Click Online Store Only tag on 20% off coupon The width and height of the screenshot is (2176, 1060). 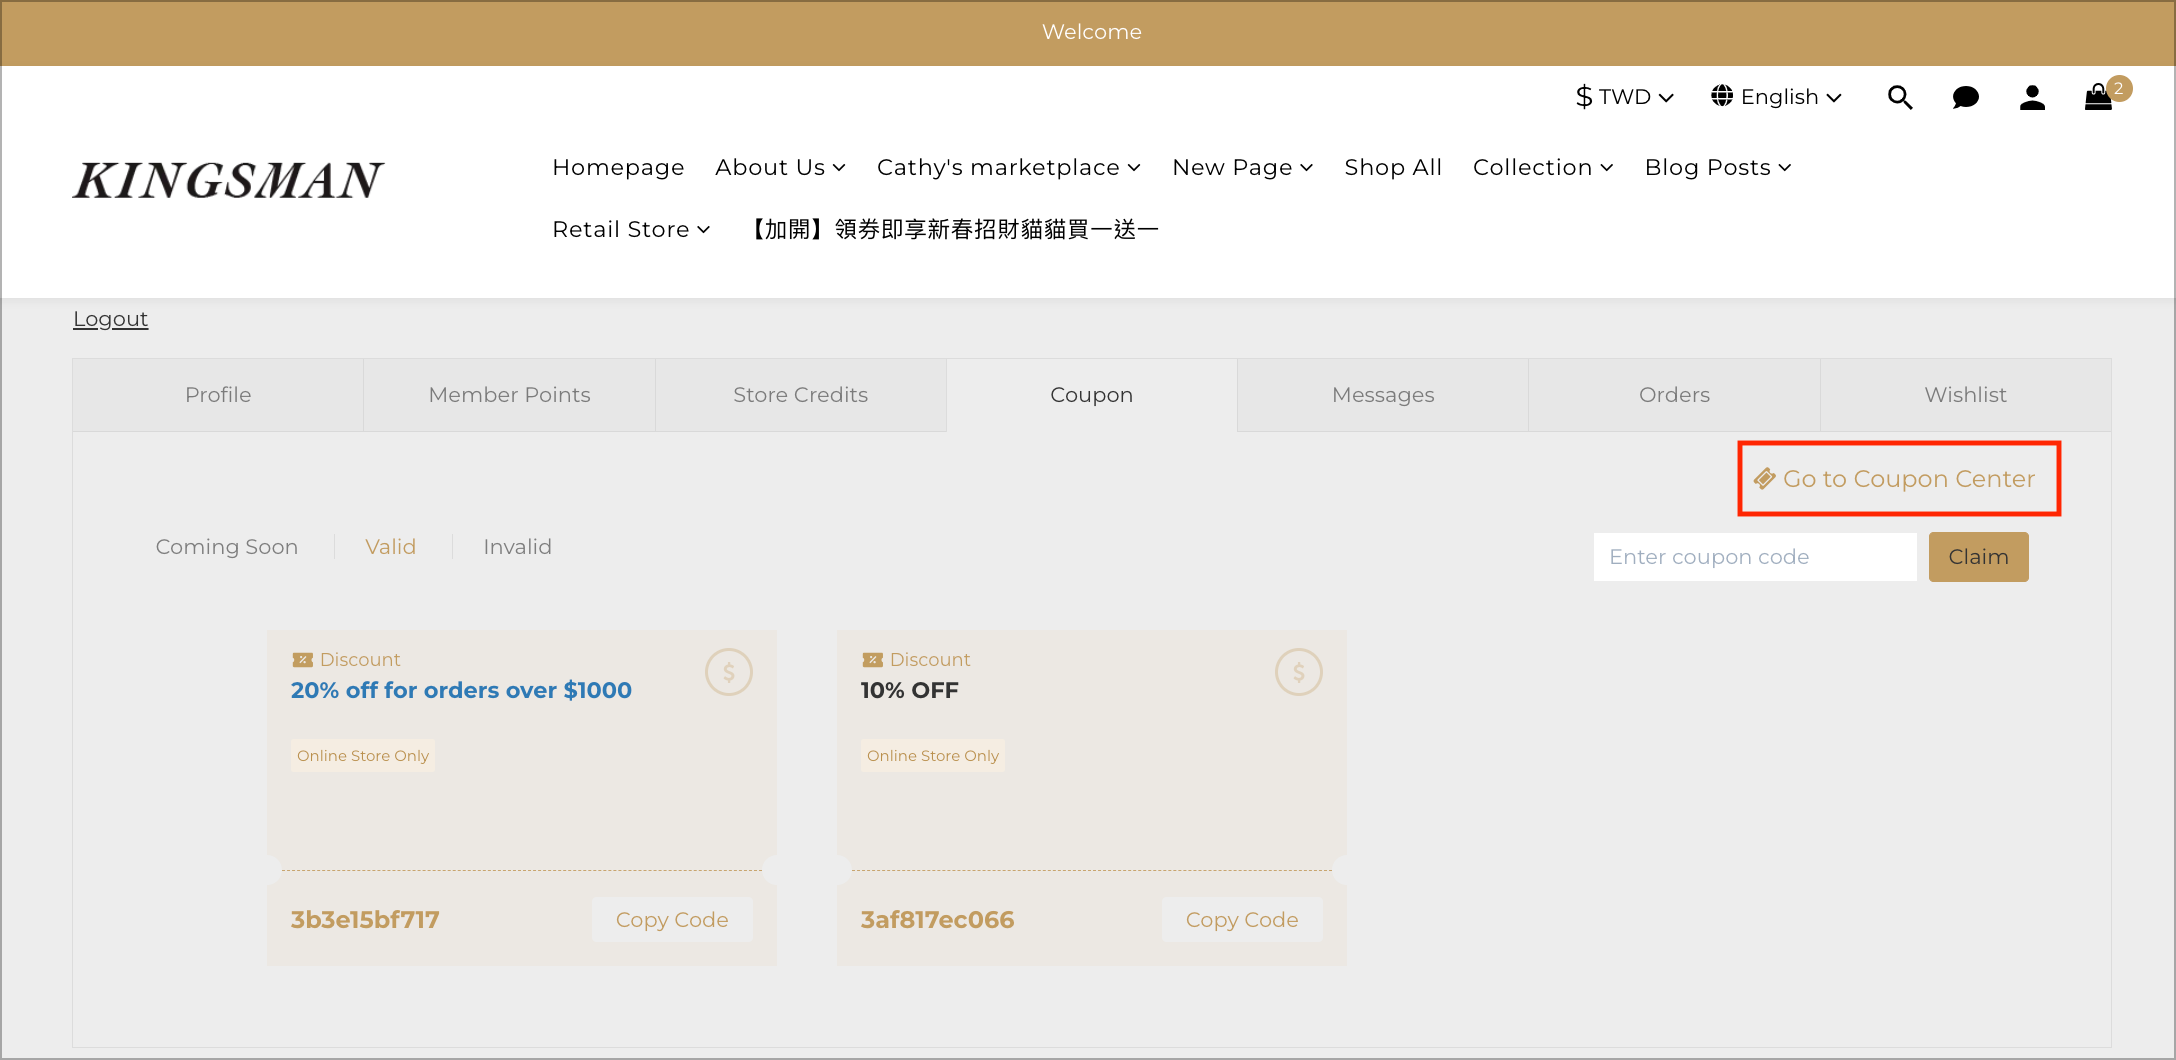(363, 756)
